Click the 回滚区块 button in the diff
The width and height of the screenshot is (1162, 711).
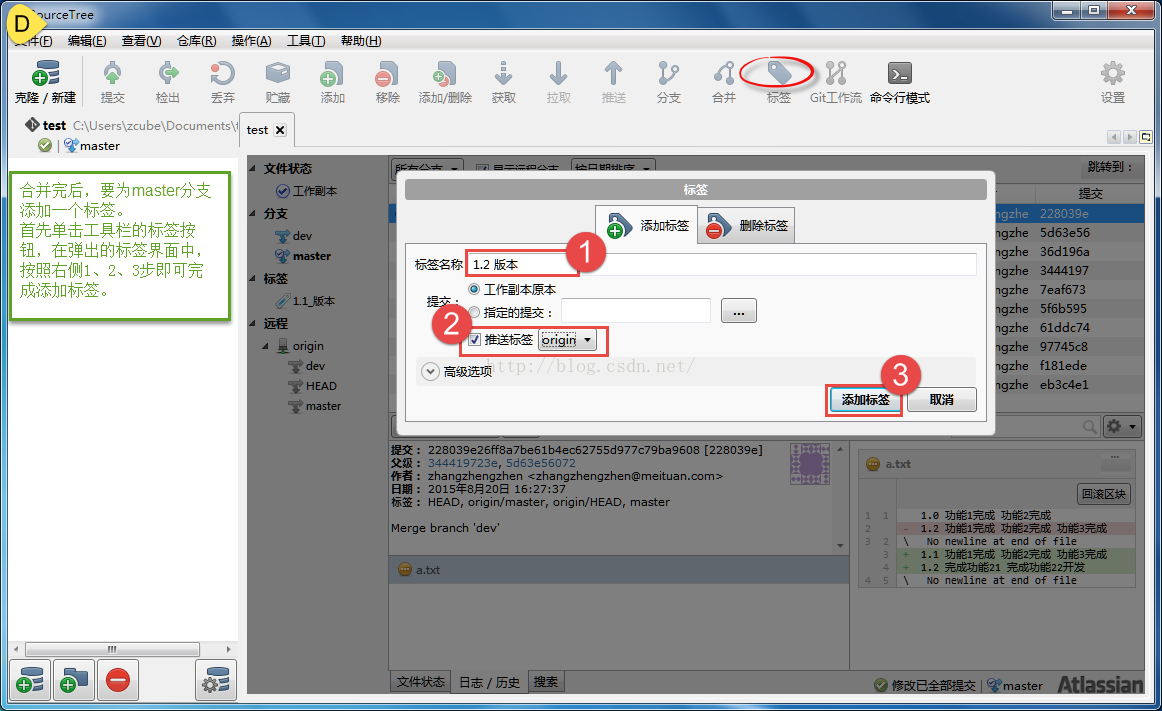pos(1103,494)
